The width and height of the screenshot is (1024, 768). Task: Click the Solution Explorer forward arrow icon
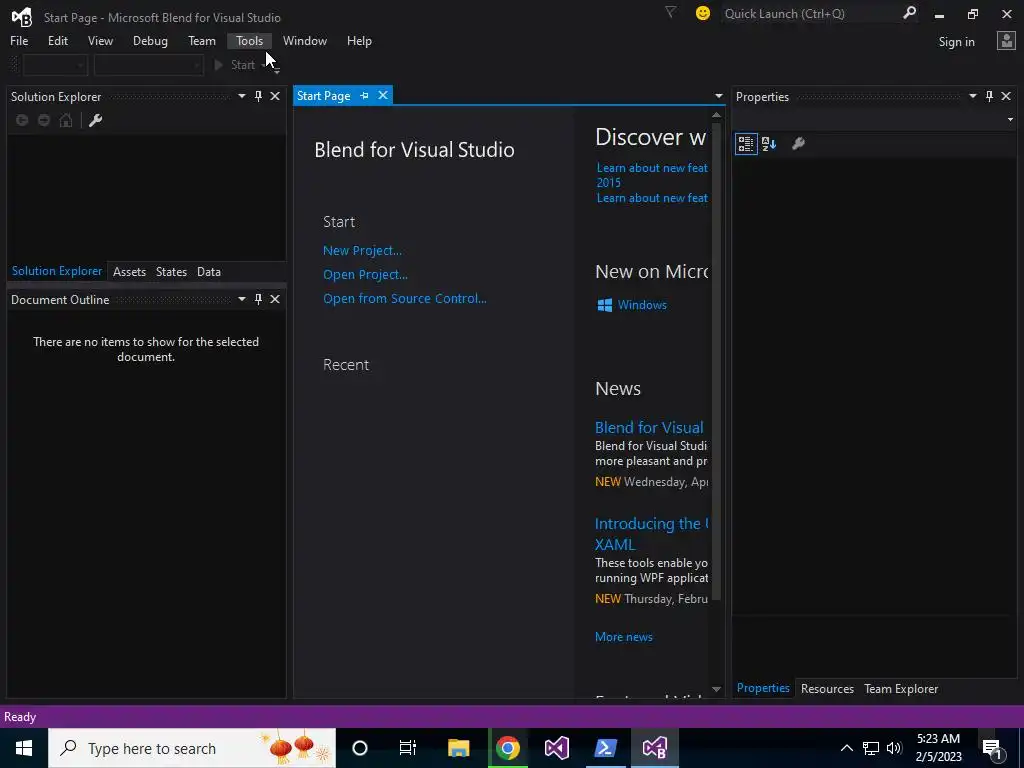pos(44,120)
